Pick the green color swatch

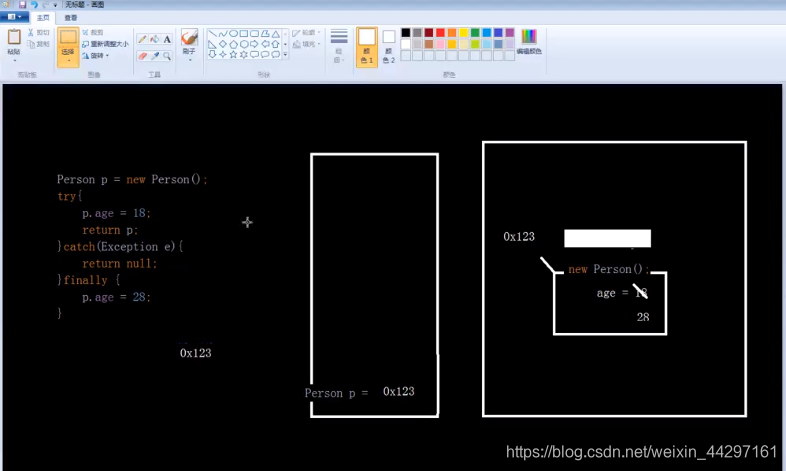475,33
